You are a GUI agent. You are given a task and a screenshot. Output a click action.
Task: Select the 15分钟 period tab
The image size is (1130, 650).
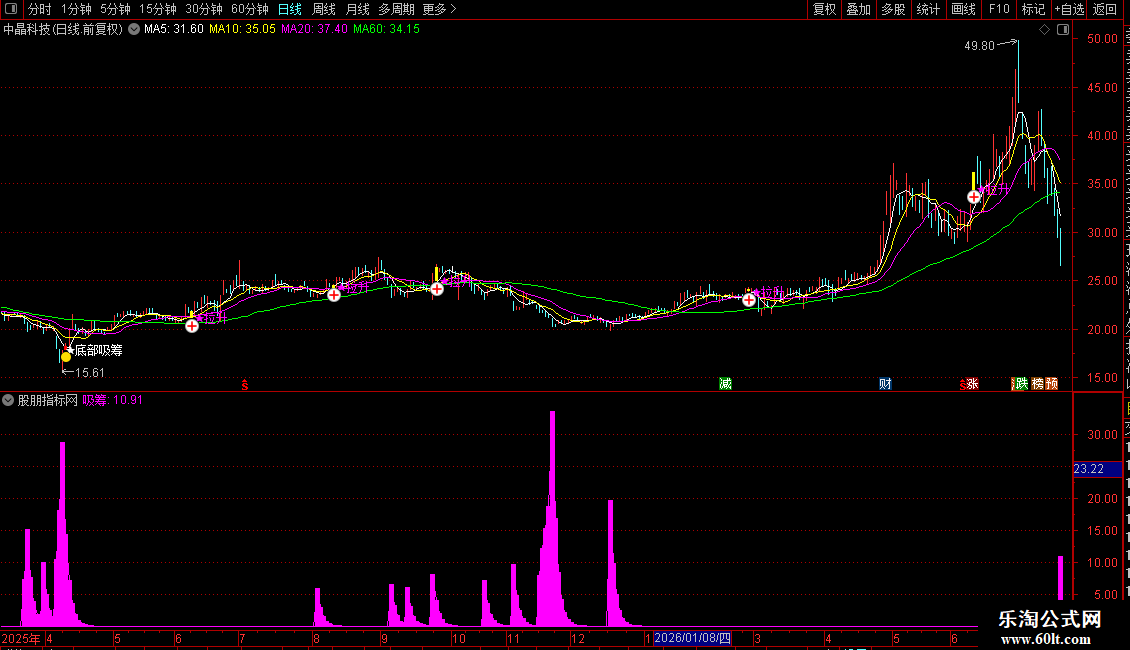pos(158,9)
